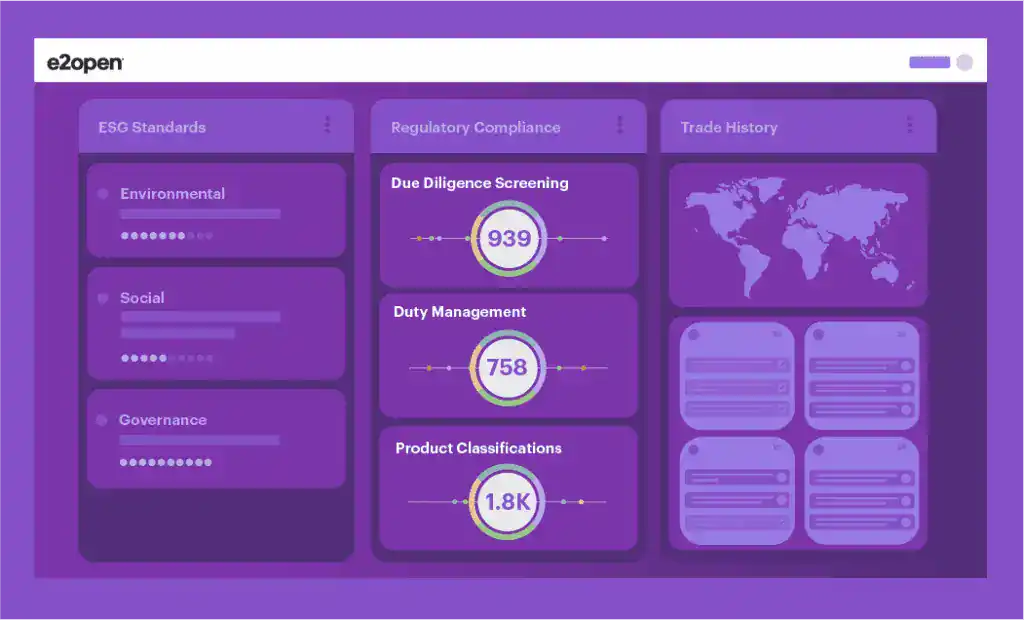This screenshot has width=1024, height=620.
Task: Click the 939 circular gauge
Action: click(509, 238)
